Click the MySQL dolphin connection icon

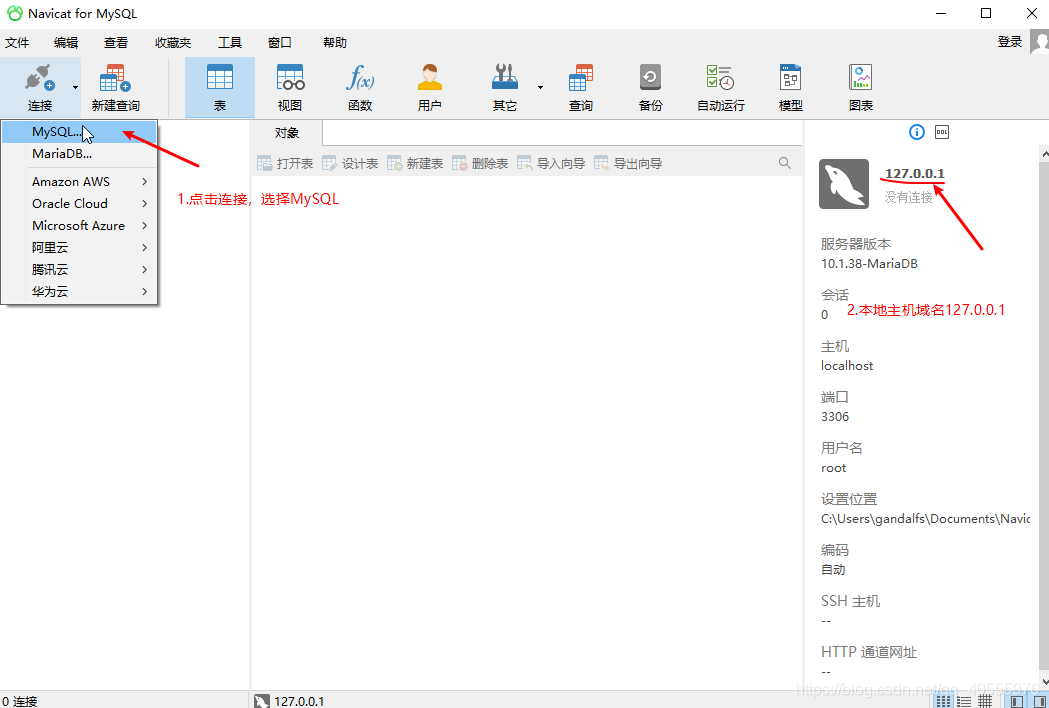click(x=844, y=184)
